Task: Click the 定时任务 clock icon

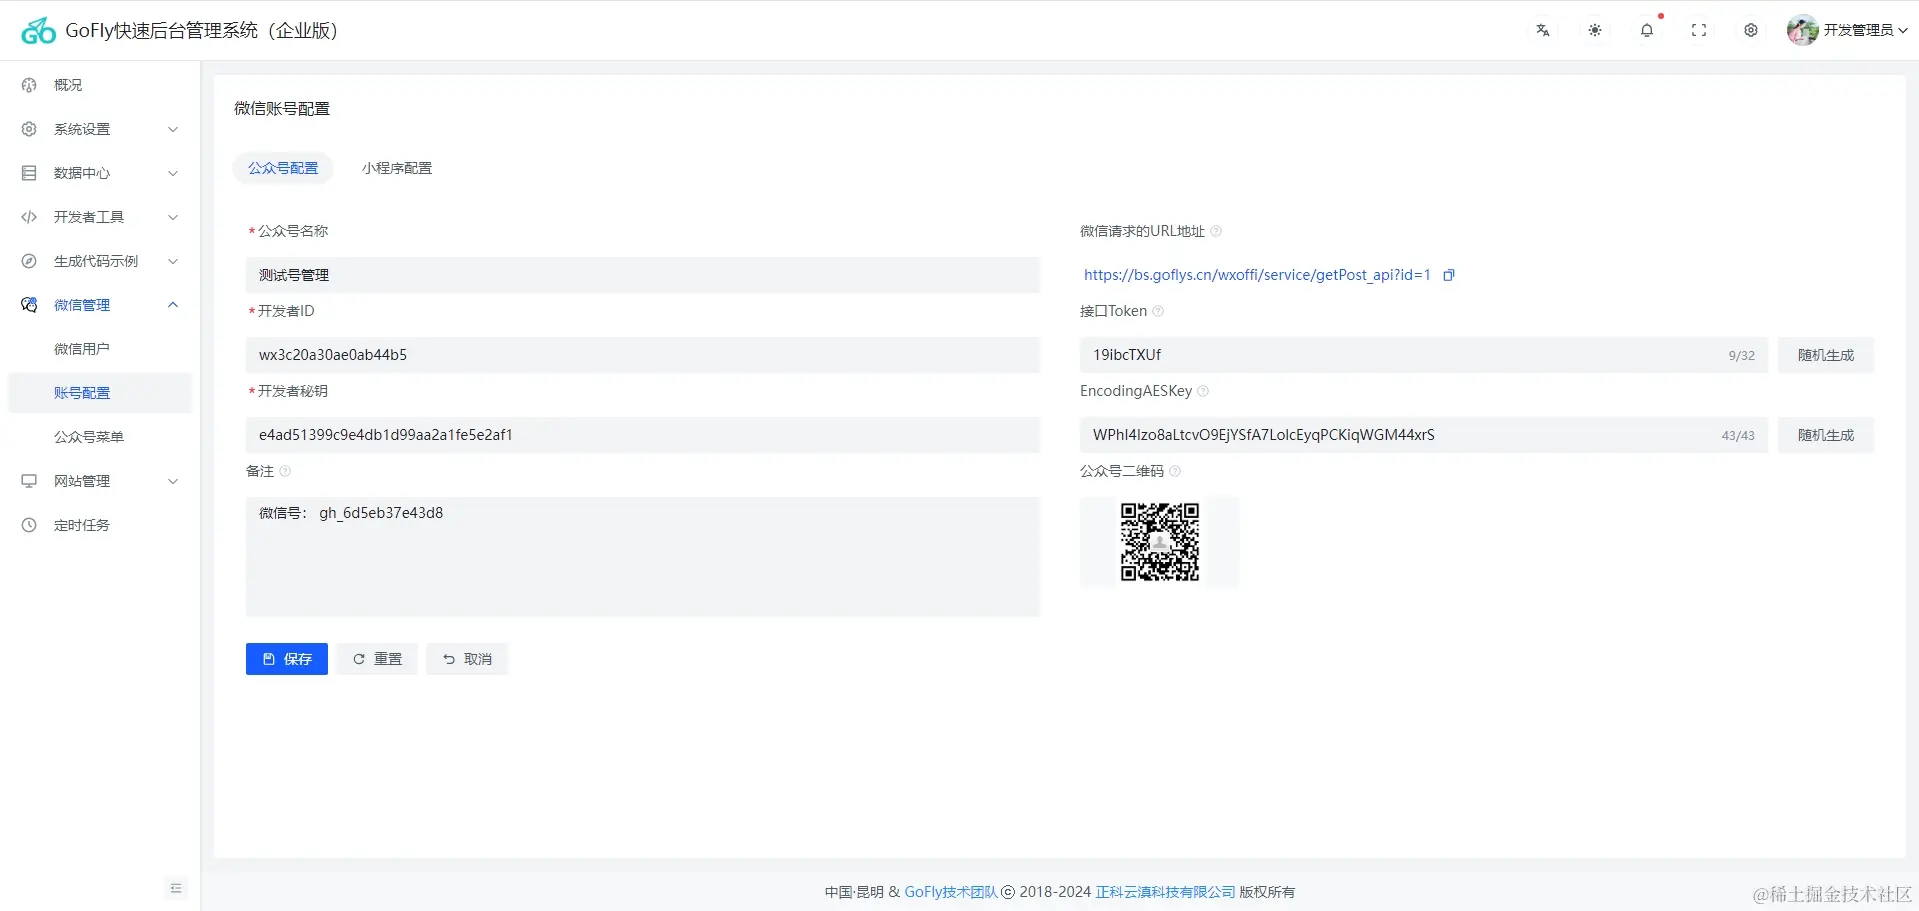Action: click(29, 525)
